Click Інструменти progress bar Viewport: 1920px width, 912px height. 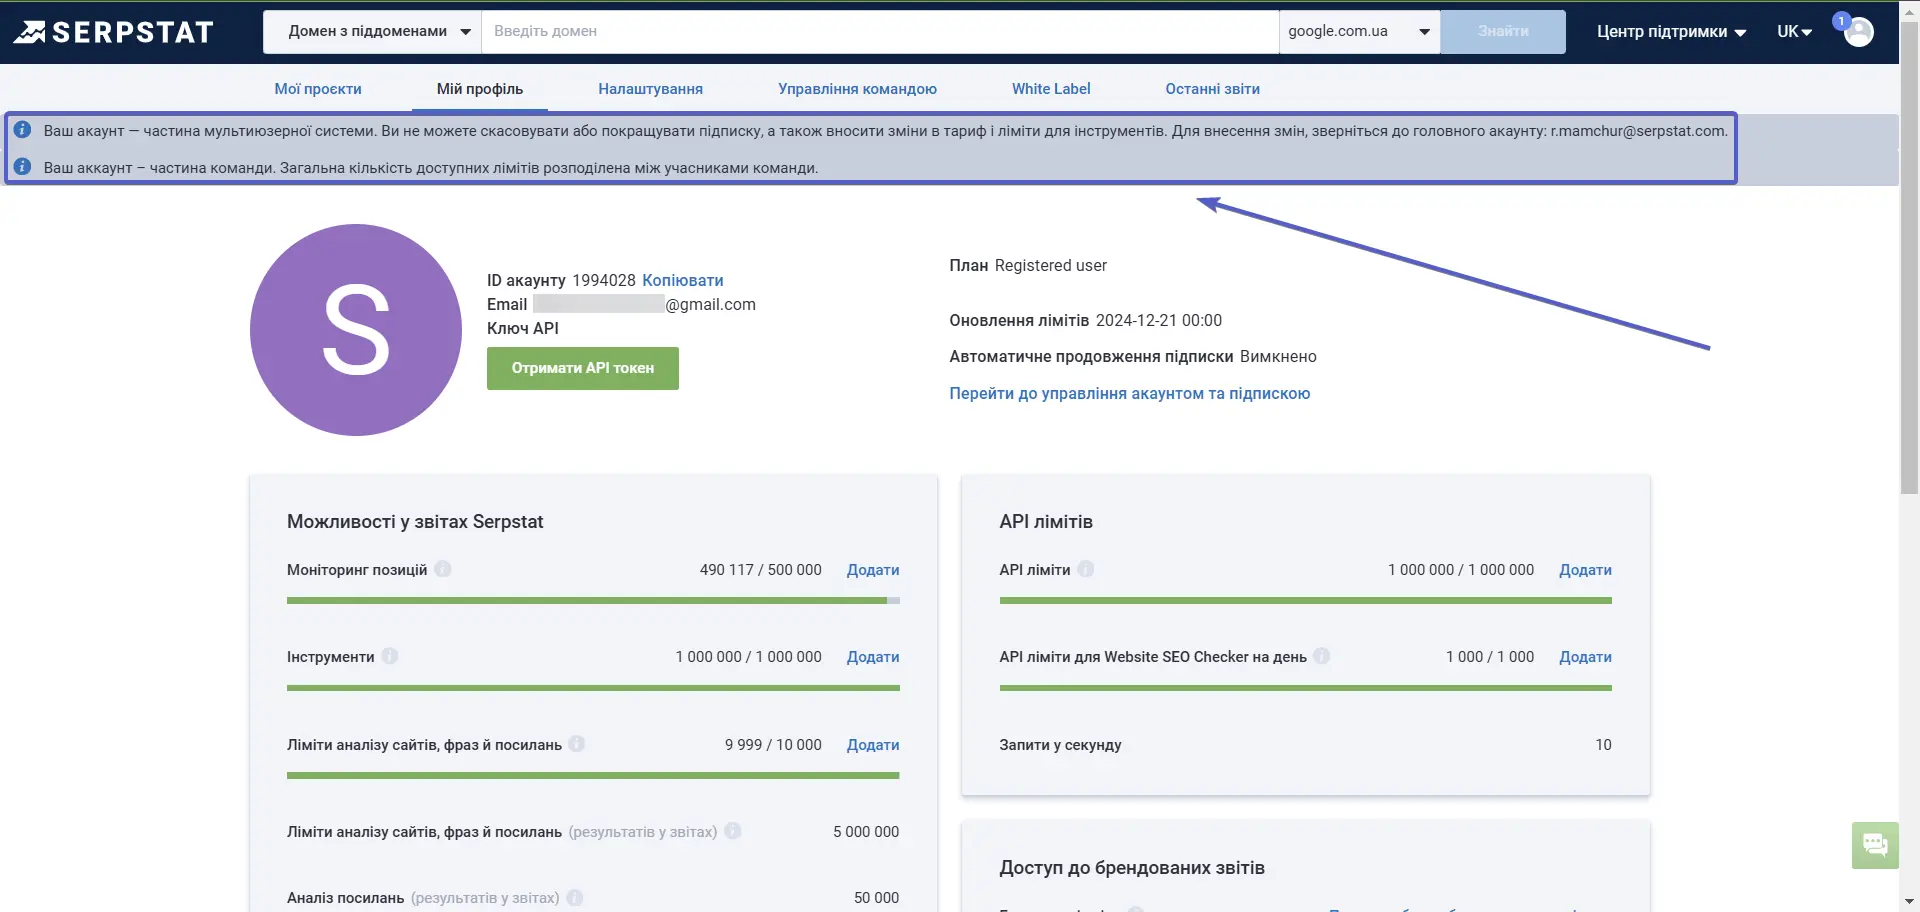[x=593, y=688]
